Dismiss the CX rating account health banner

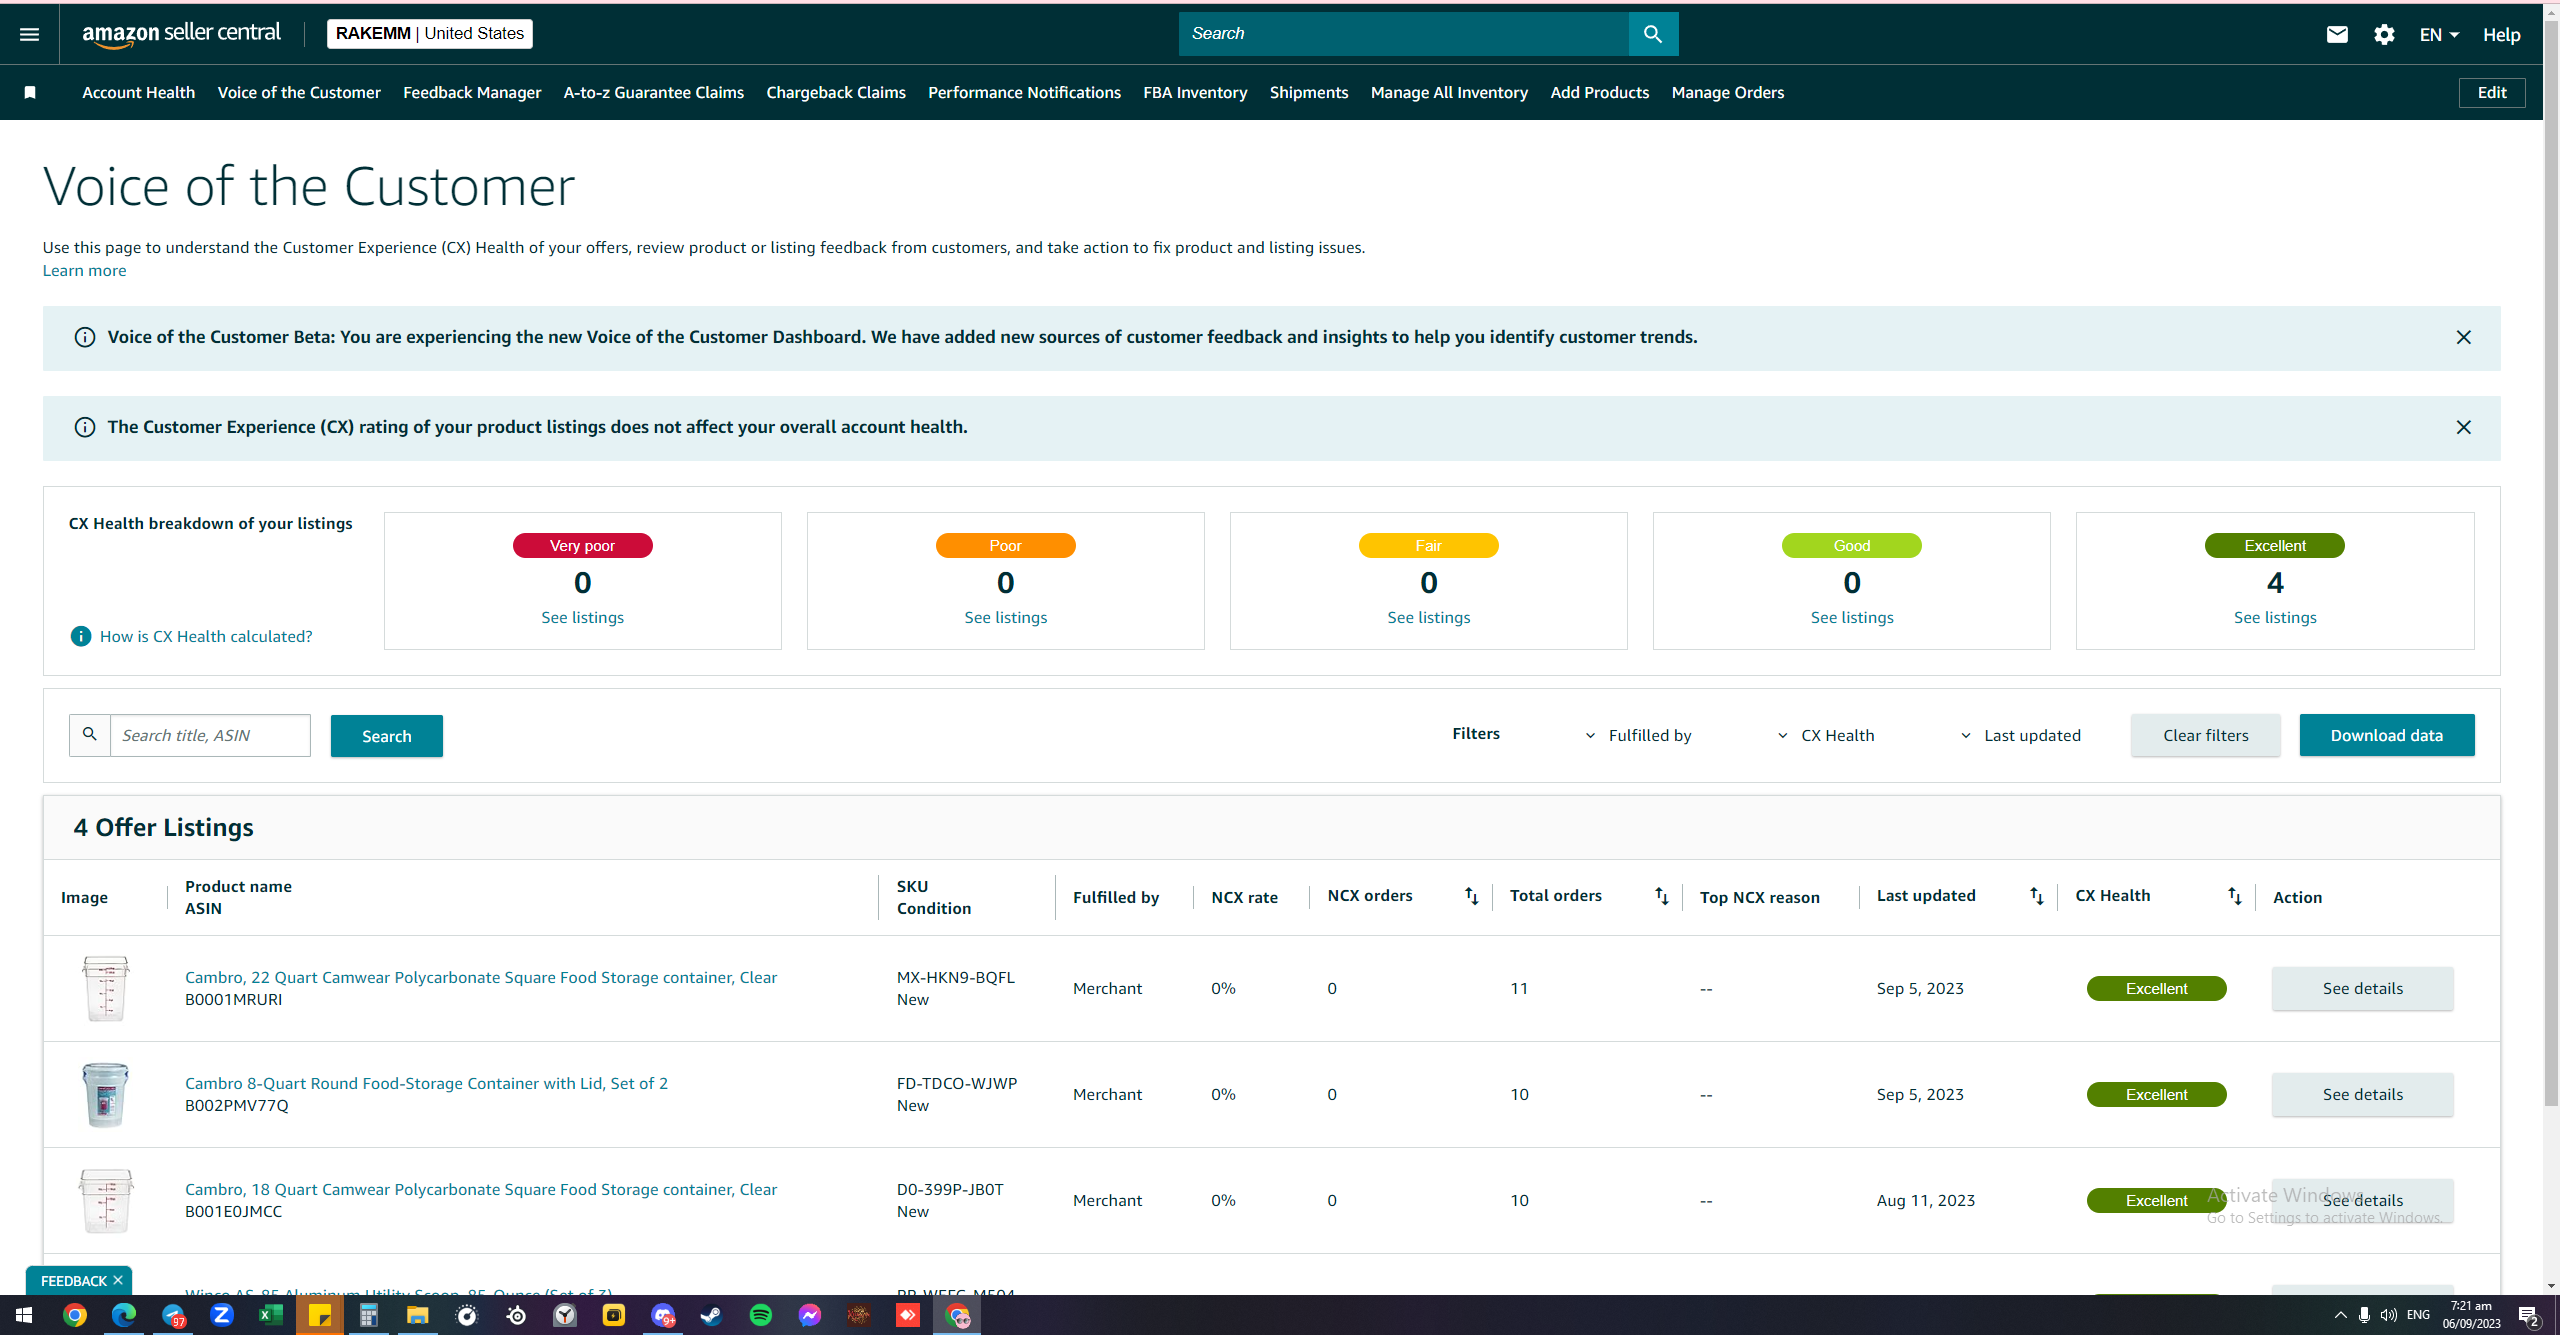(2463, 428)
